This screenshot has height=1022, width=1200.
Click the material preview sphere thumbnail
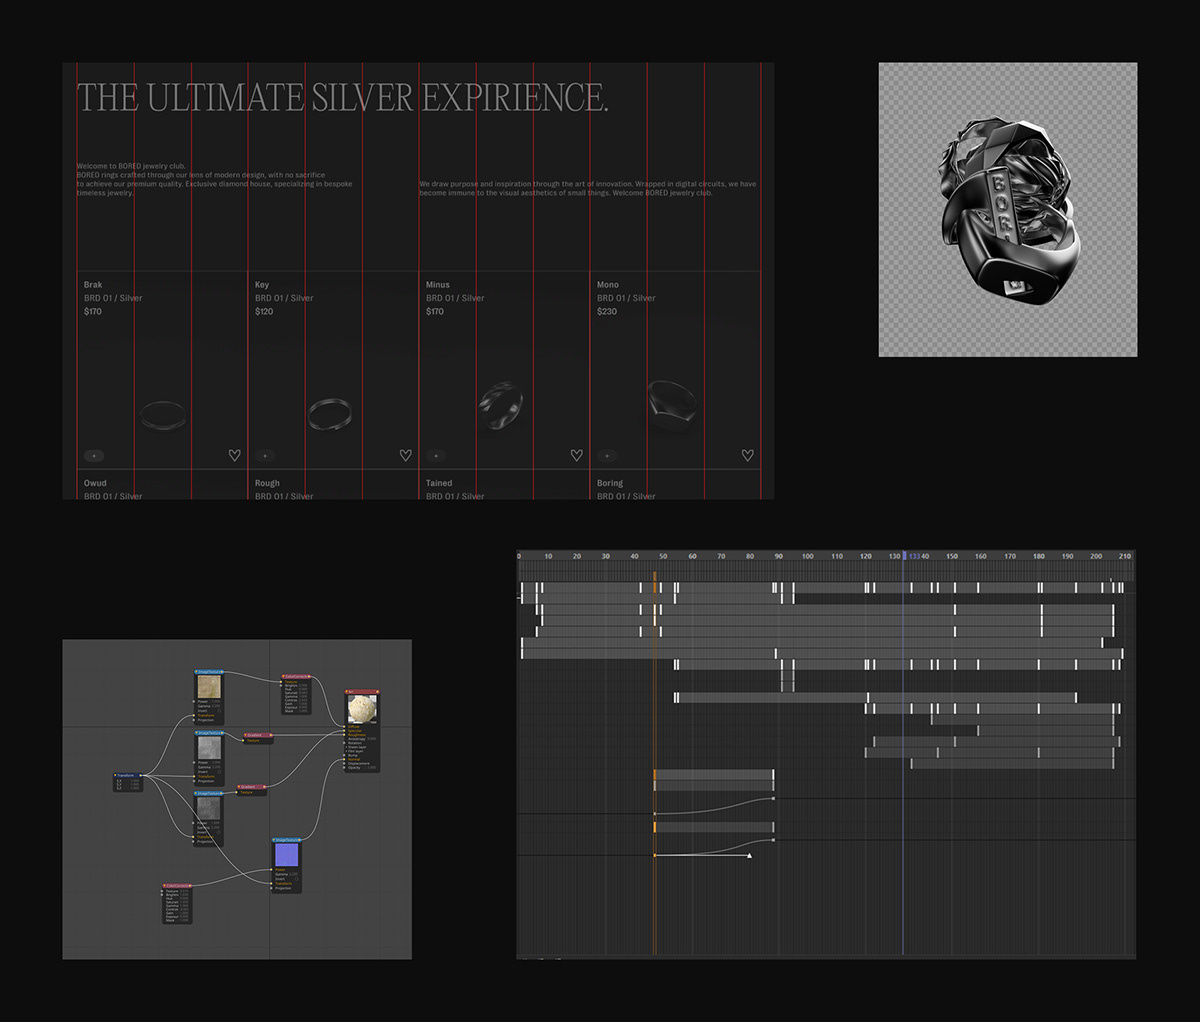[x=362, y=709]
